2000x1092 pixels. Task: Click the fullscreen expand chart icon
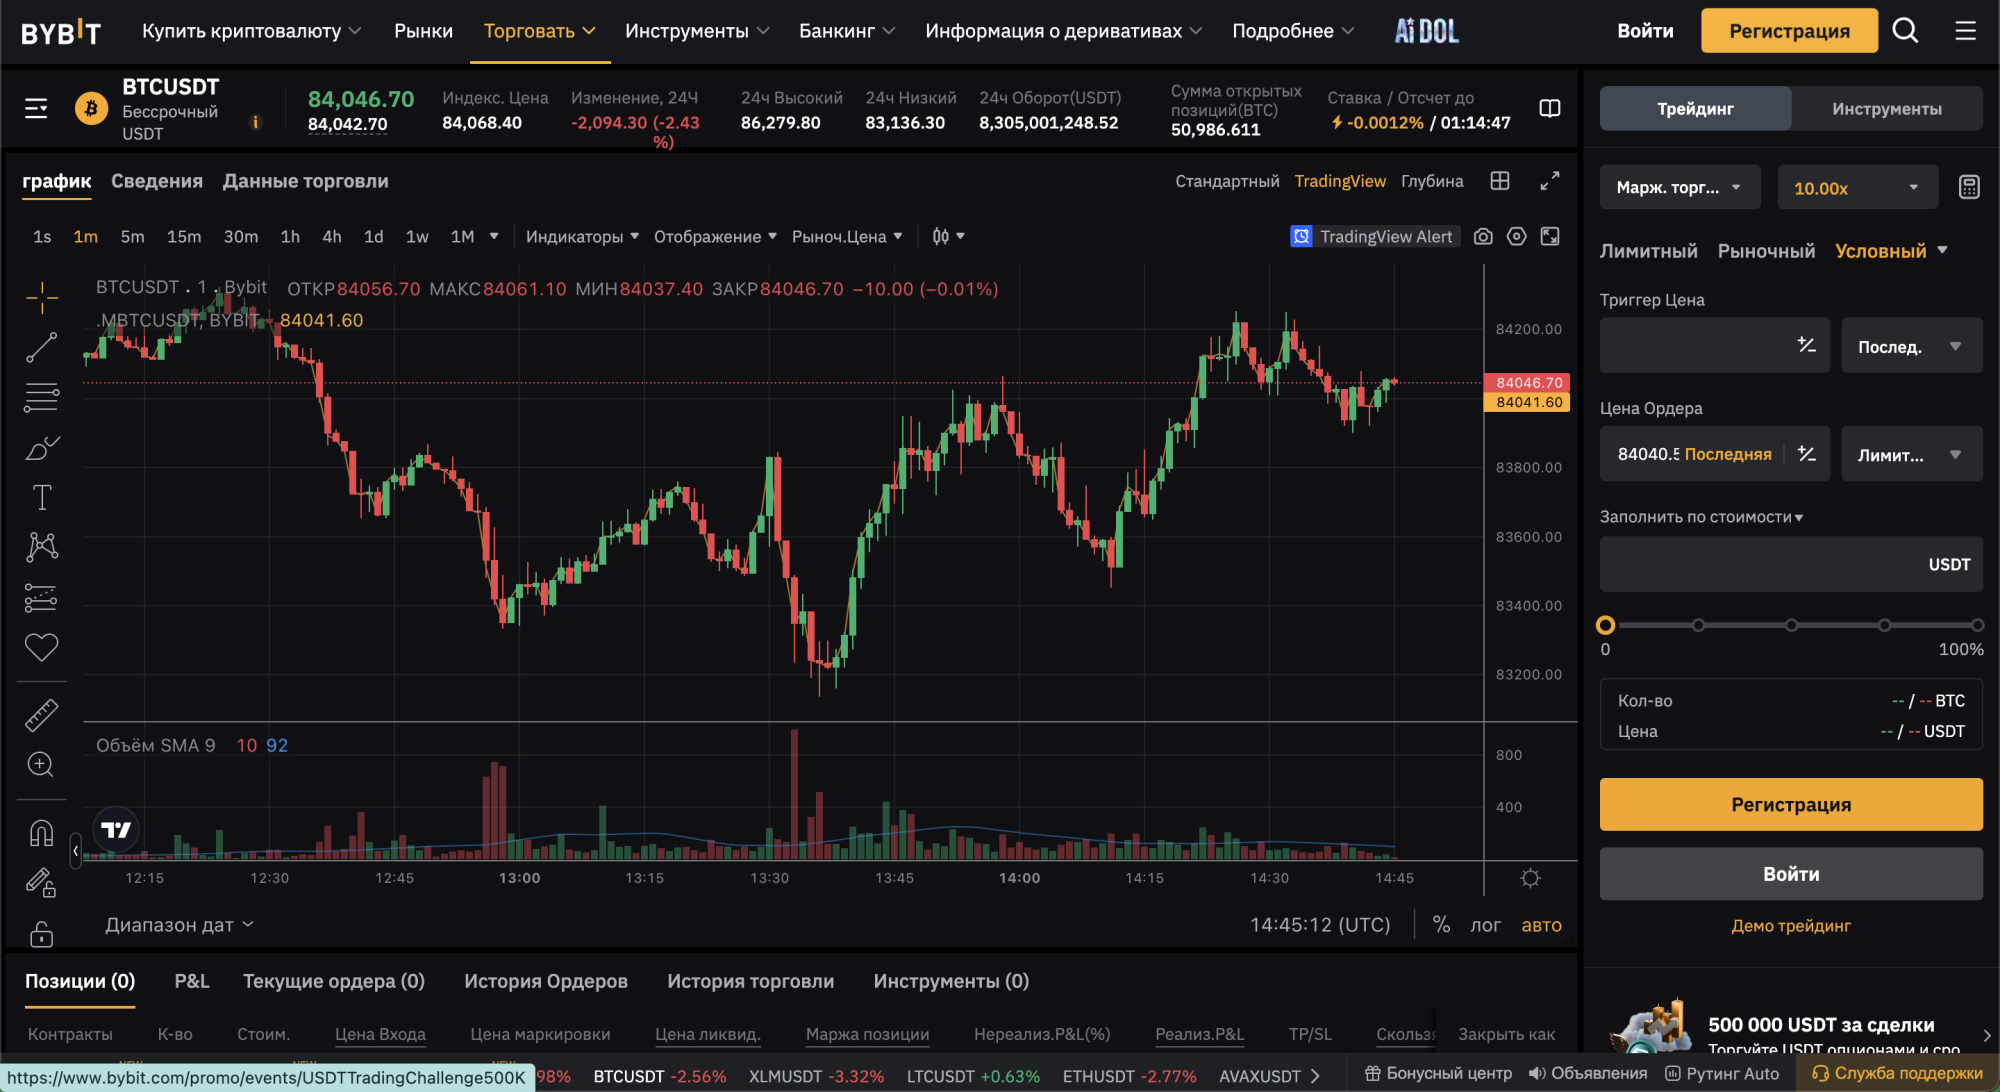pos(1549,181)
